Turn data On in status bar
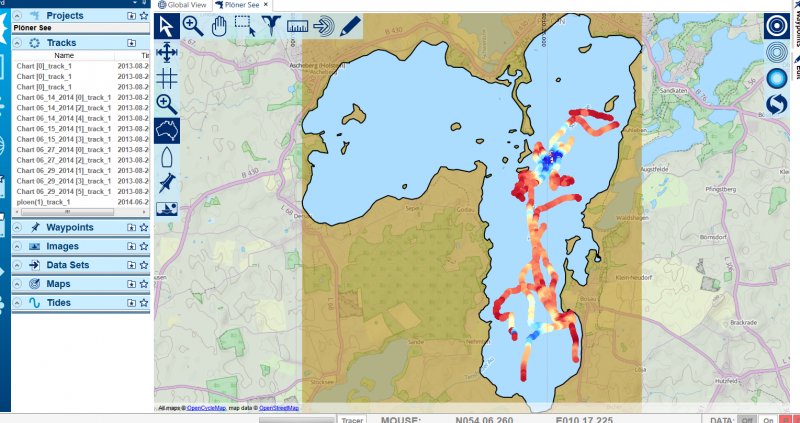 point(768,420)
